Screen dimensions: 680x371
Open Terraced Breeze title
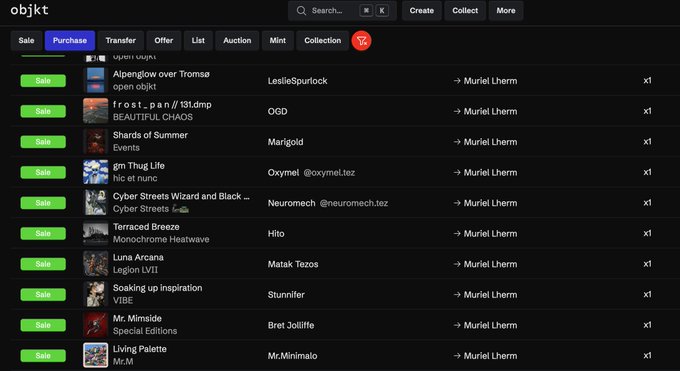[x=146, y=227]
